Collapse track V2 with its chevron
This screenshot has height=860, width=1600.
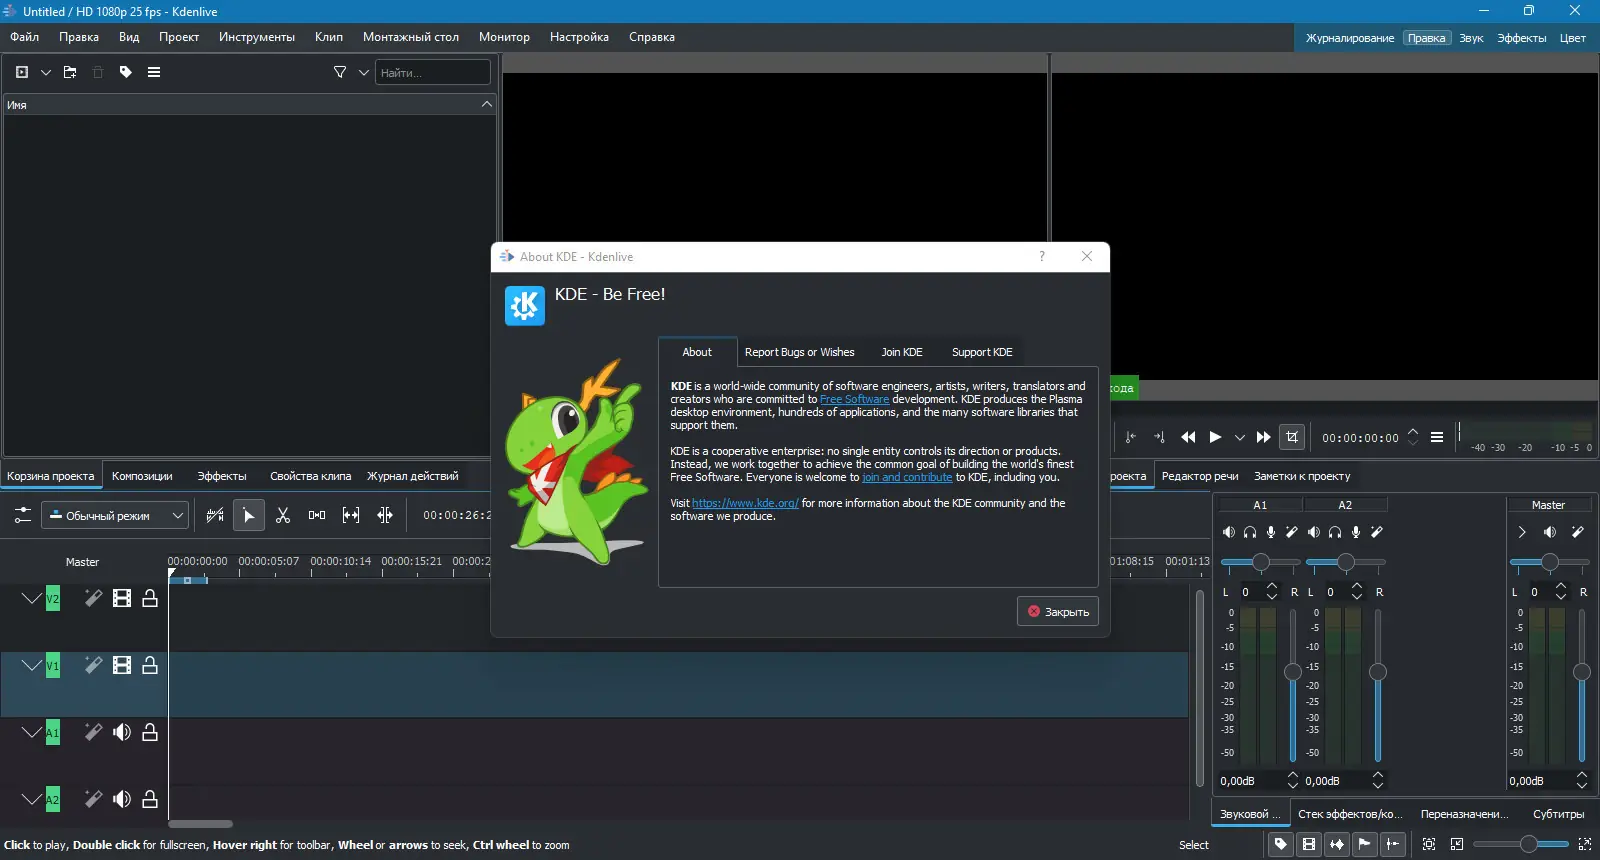[x=31, y=598]
